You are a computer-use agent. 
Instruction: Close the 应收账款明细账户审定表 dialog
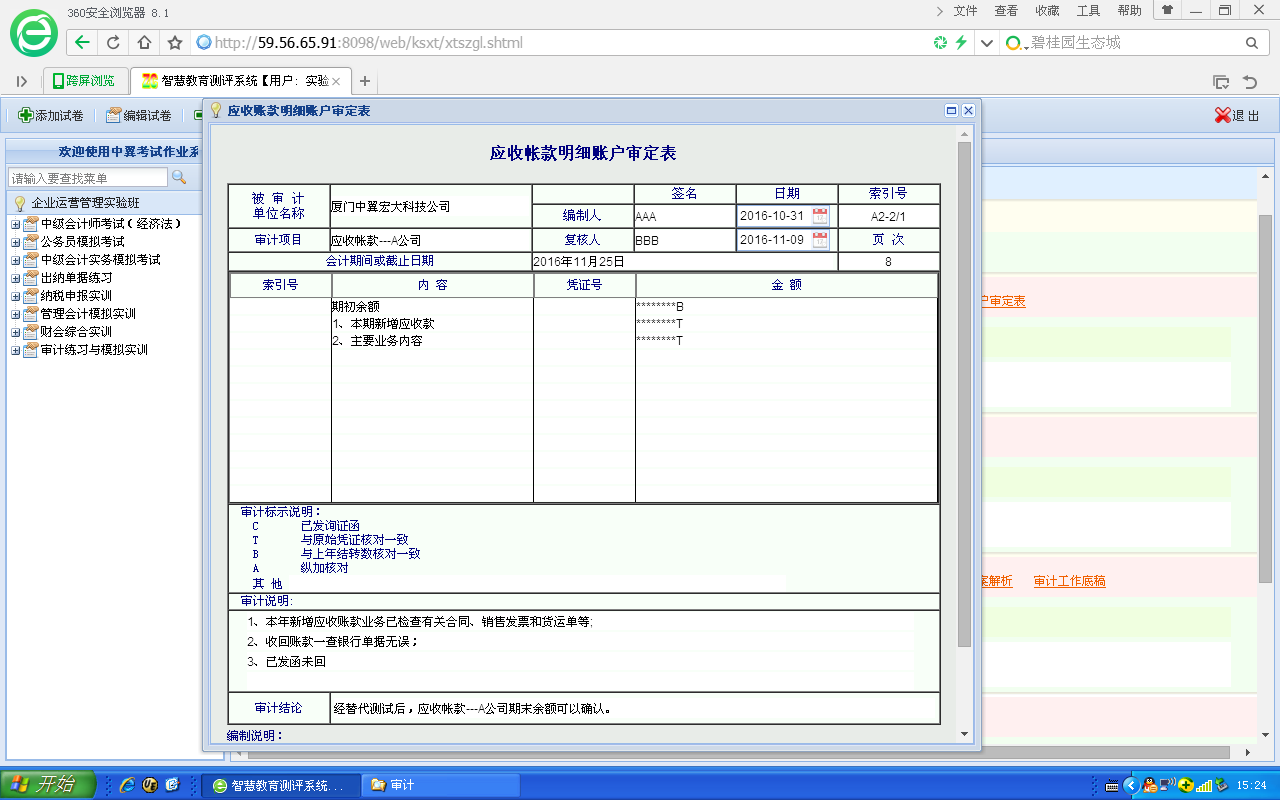coord(968,111)
